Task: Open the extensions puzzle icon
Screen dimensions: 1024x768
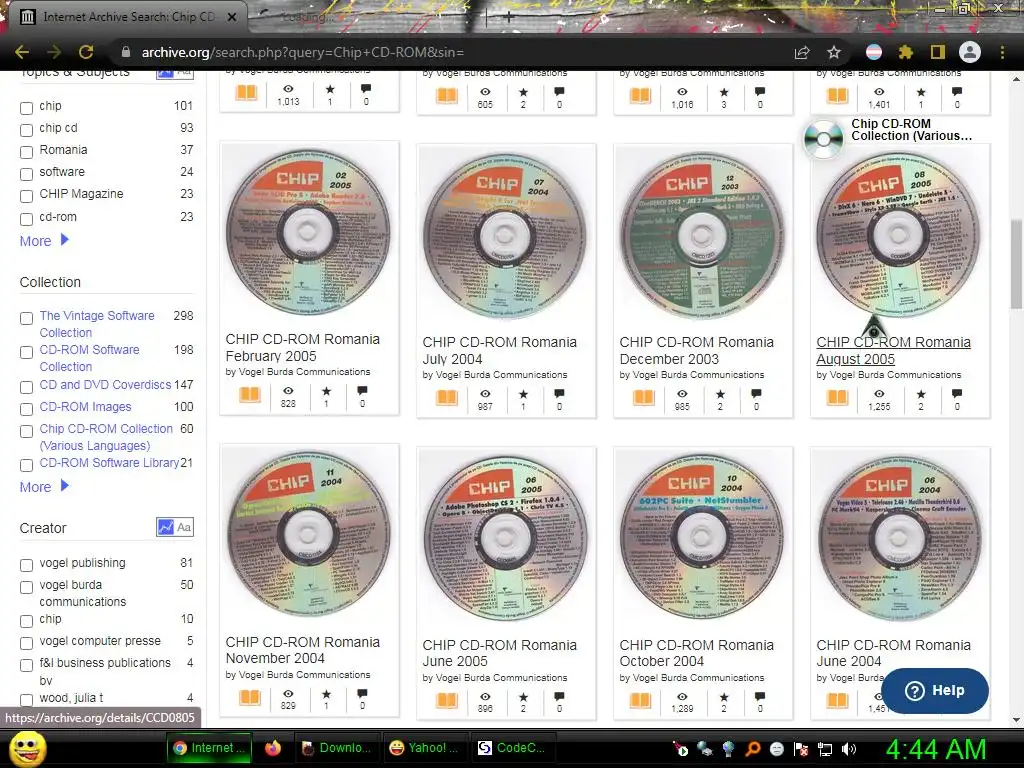Action: tap(905, 52)
